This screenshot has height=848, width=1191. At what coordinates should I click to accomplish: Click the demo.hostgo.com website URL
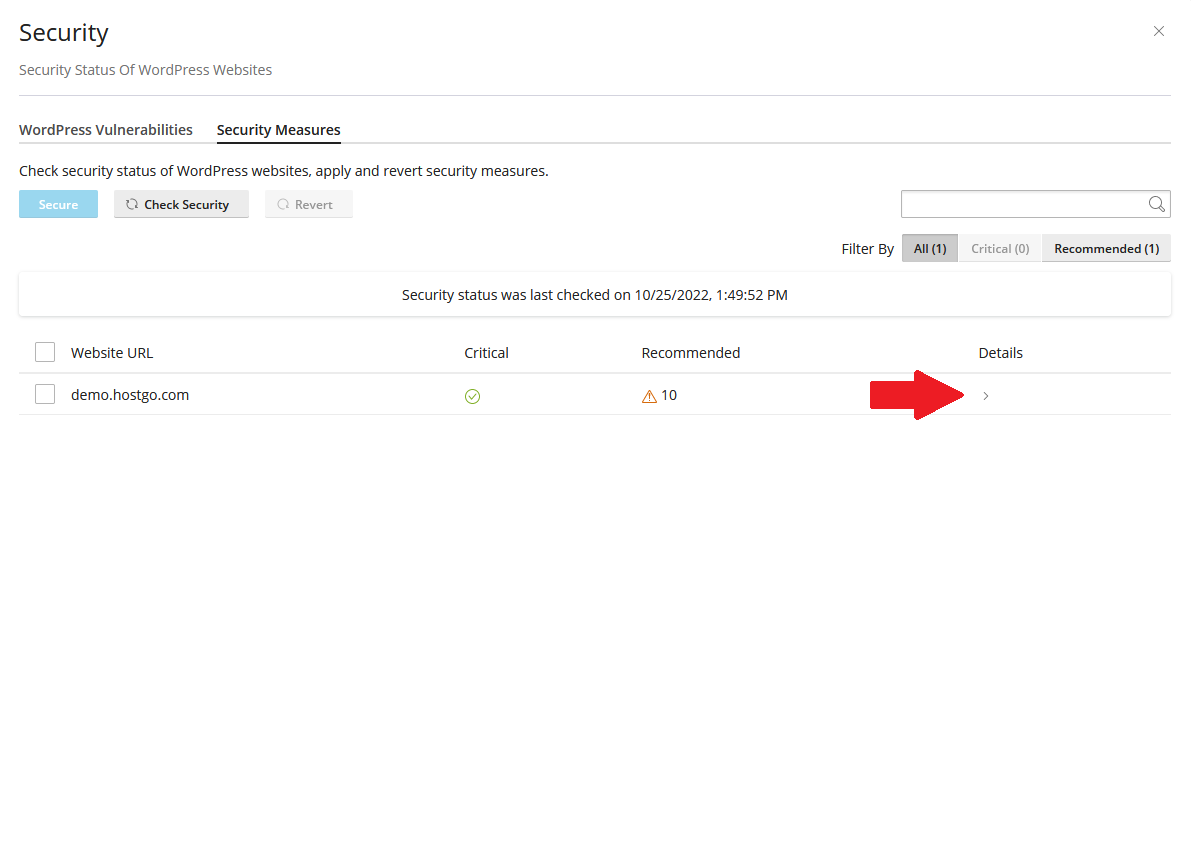coord(130,395)
